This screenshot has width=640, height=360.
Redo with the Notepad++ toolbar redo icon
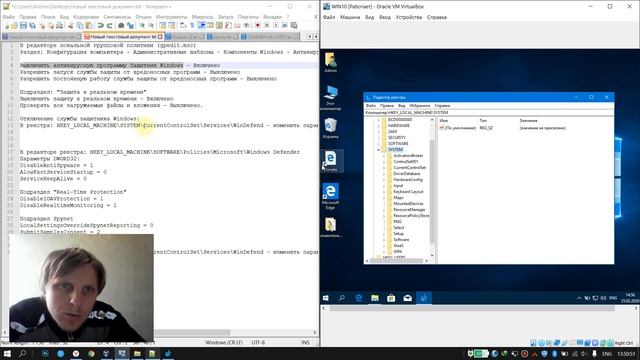109,25
